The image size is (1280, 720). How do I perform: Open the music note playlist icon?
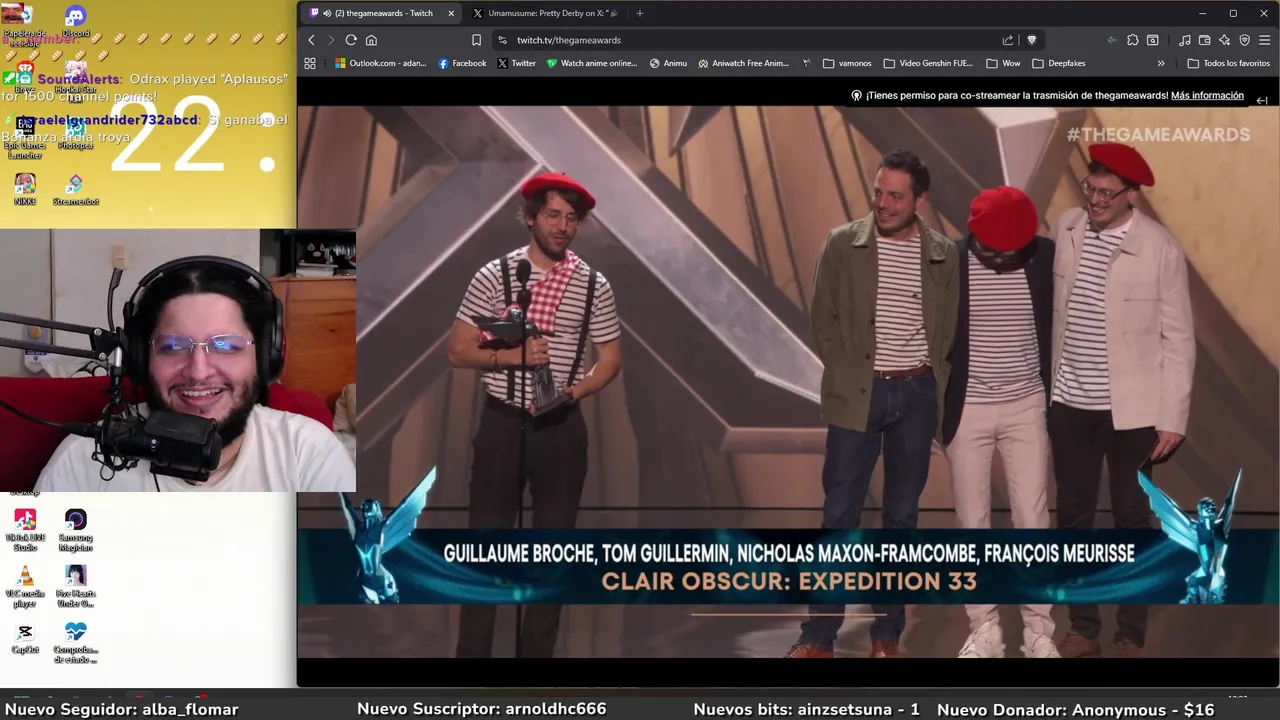pyautogui.click(x=1185, y=40)
